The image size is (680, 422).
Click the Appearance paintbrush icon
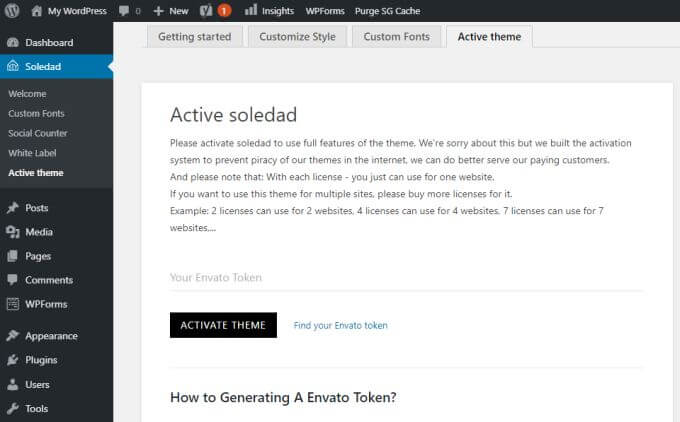[x=12, y=336]
